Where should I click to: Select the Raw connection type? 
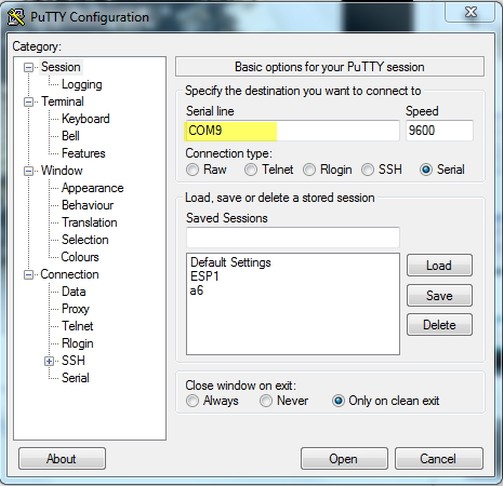coord(192,170)
